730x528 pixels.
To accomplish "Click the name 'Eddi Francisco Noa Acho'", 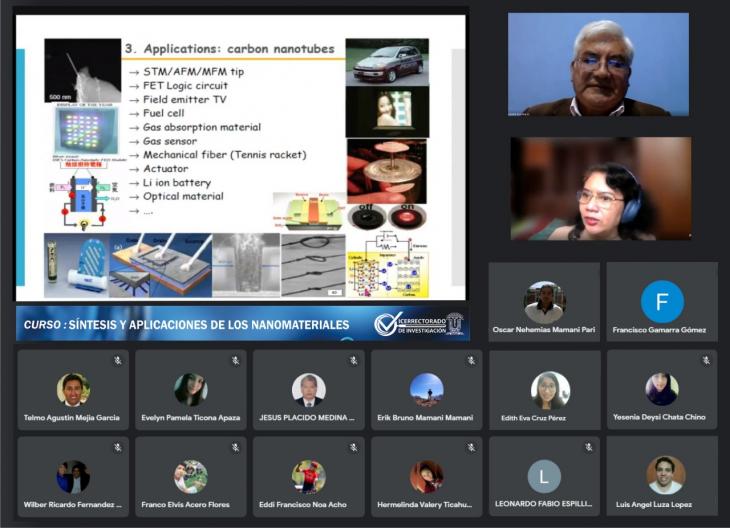I will (x=303, y=505).
